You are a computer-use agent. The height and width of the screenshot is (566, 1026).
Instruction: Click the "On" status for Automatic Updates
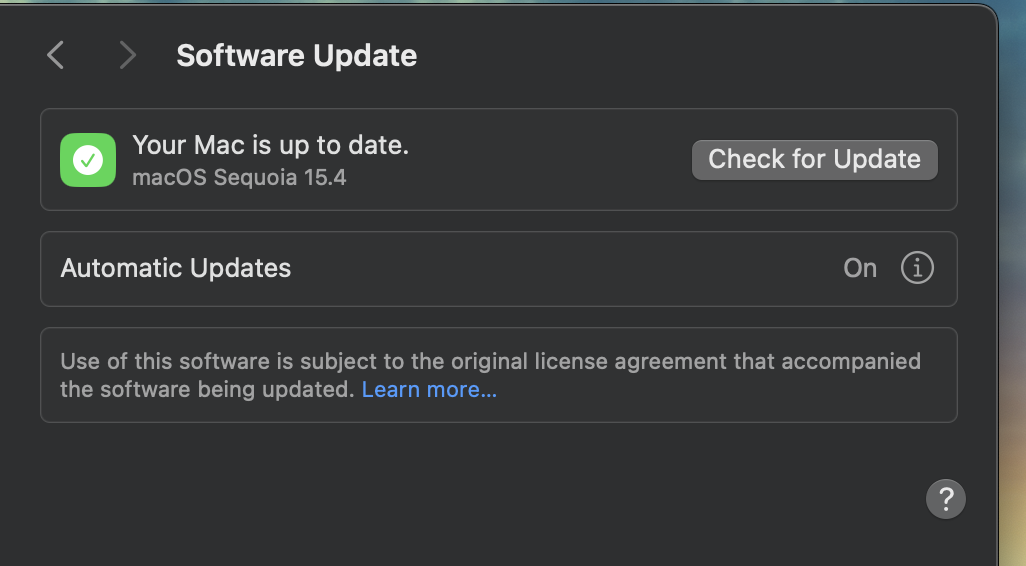pyautogui.click(x=860, y=268)
